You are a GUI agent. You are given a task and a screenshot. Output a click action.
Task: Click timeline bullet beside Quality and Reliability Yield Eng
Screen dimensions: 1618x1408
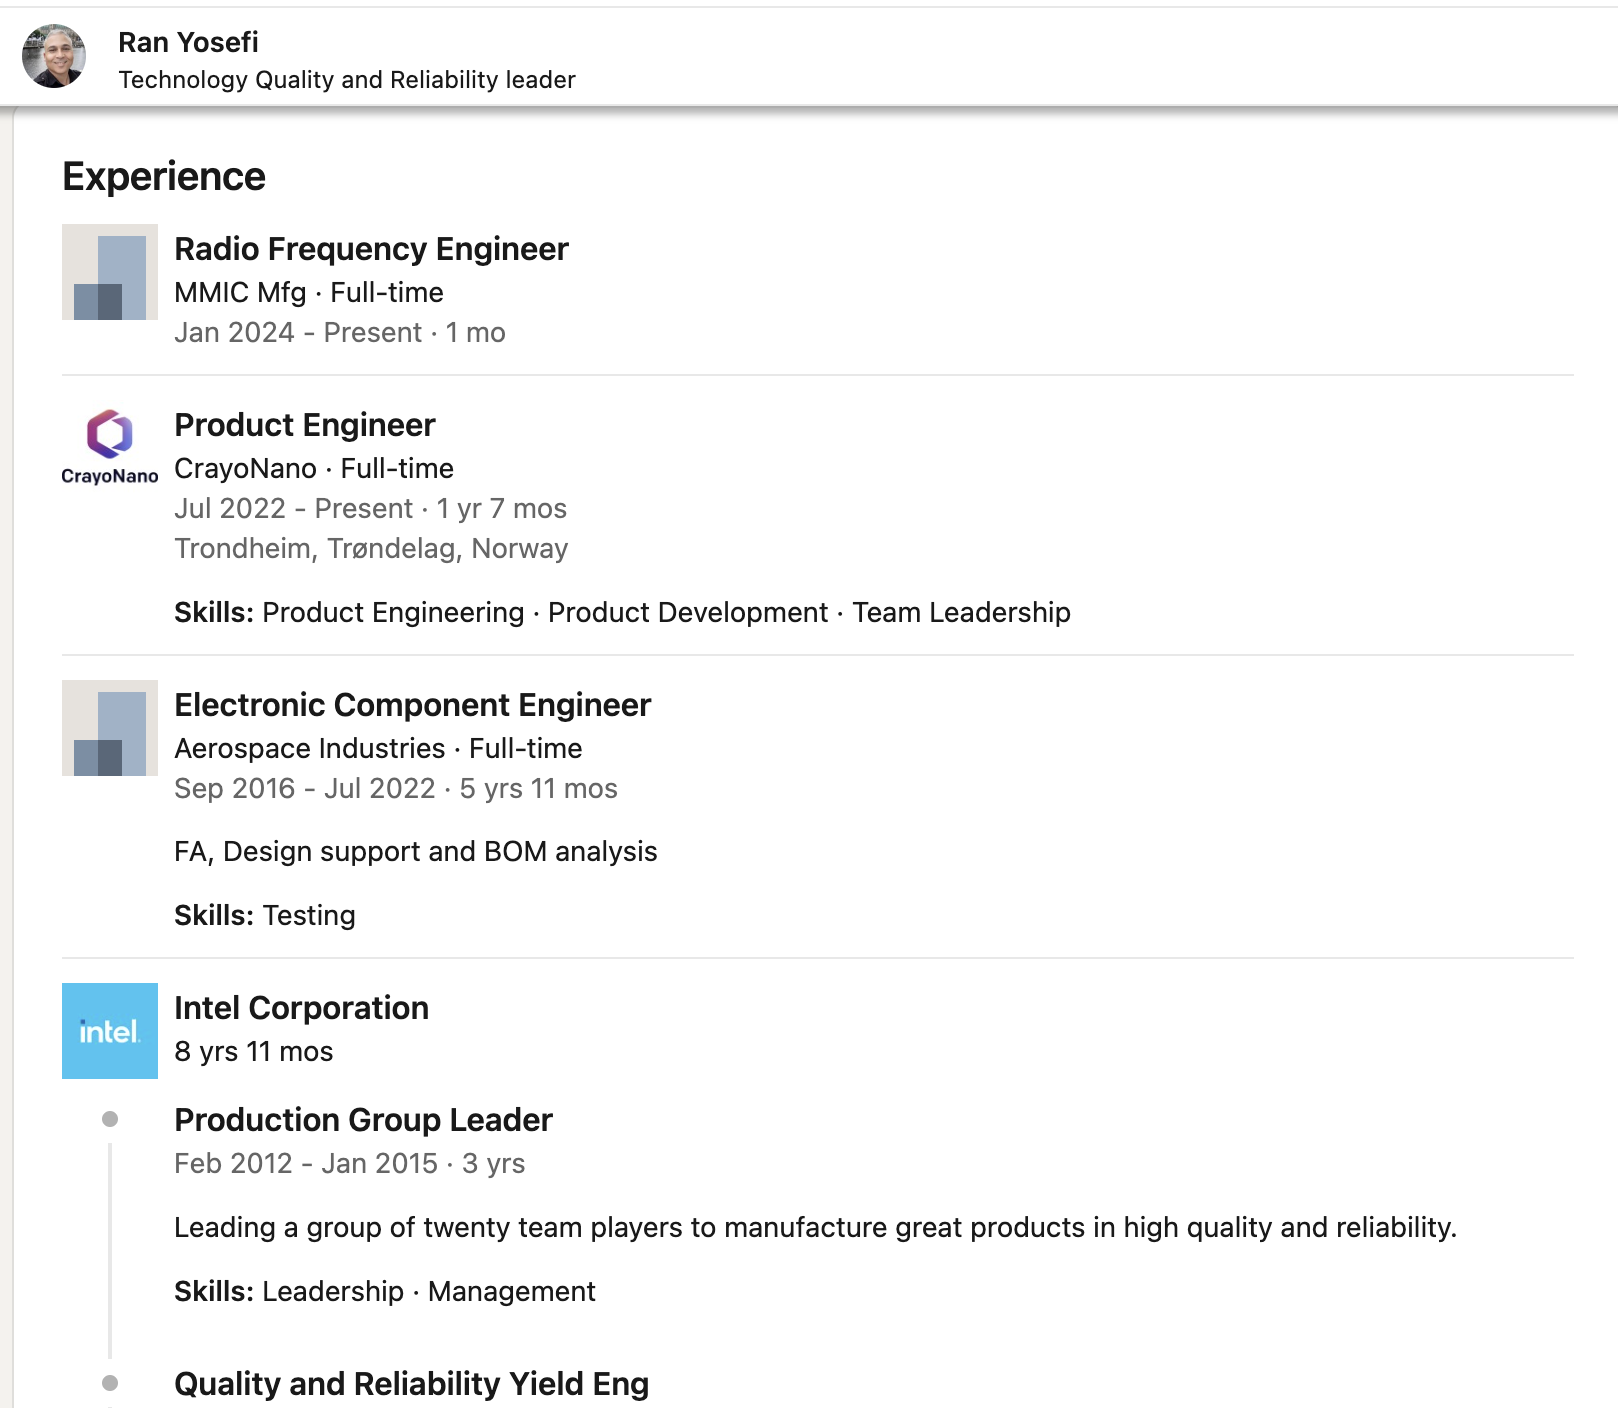click(x=110, y=1383)
